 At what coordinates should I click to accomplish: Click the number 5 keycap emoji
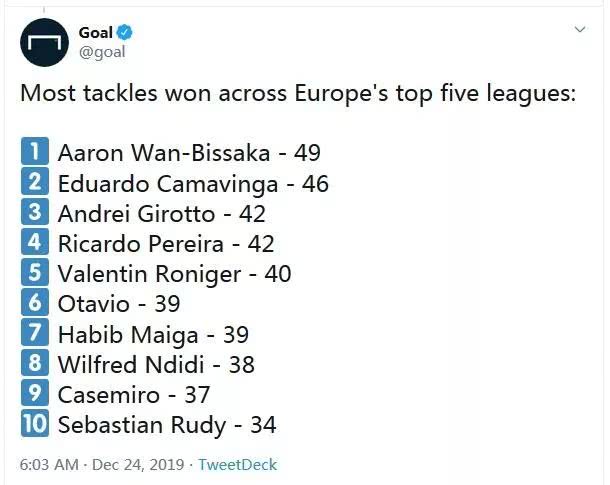pyautogui.click(x=35, y=272)
